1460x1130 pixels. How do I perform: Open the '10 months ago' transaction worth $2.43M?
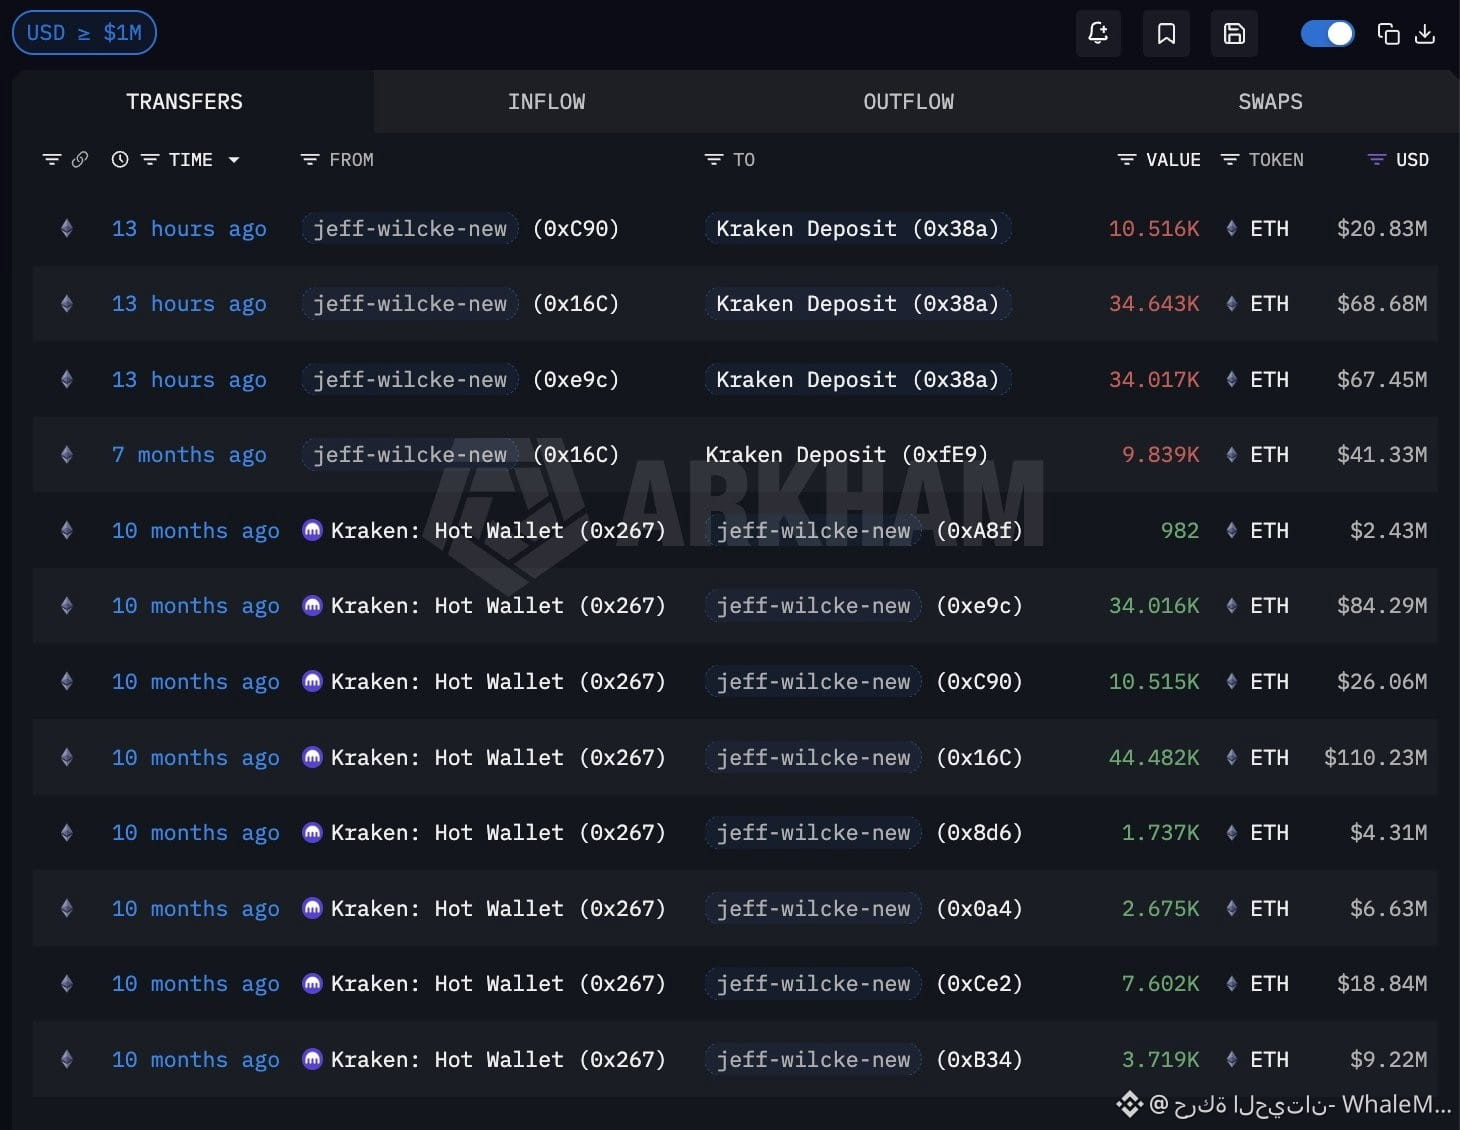(x=195, y=530)
